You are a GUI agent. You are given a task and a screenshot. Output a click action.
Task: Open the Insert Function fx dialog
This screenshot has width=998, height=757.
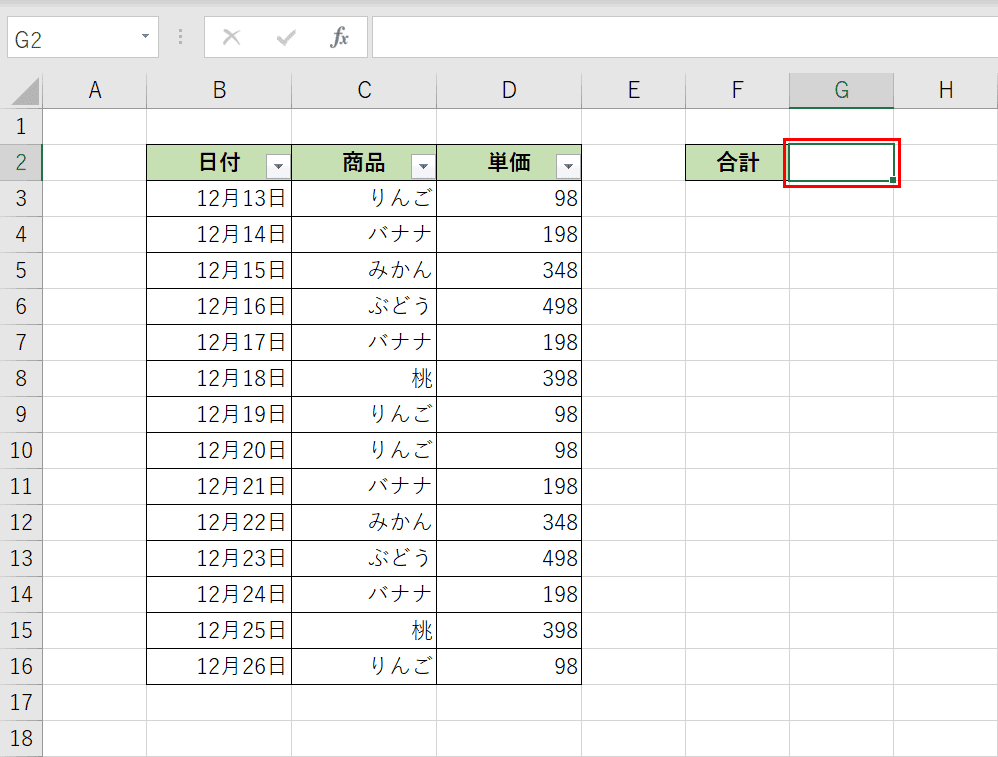339,38
